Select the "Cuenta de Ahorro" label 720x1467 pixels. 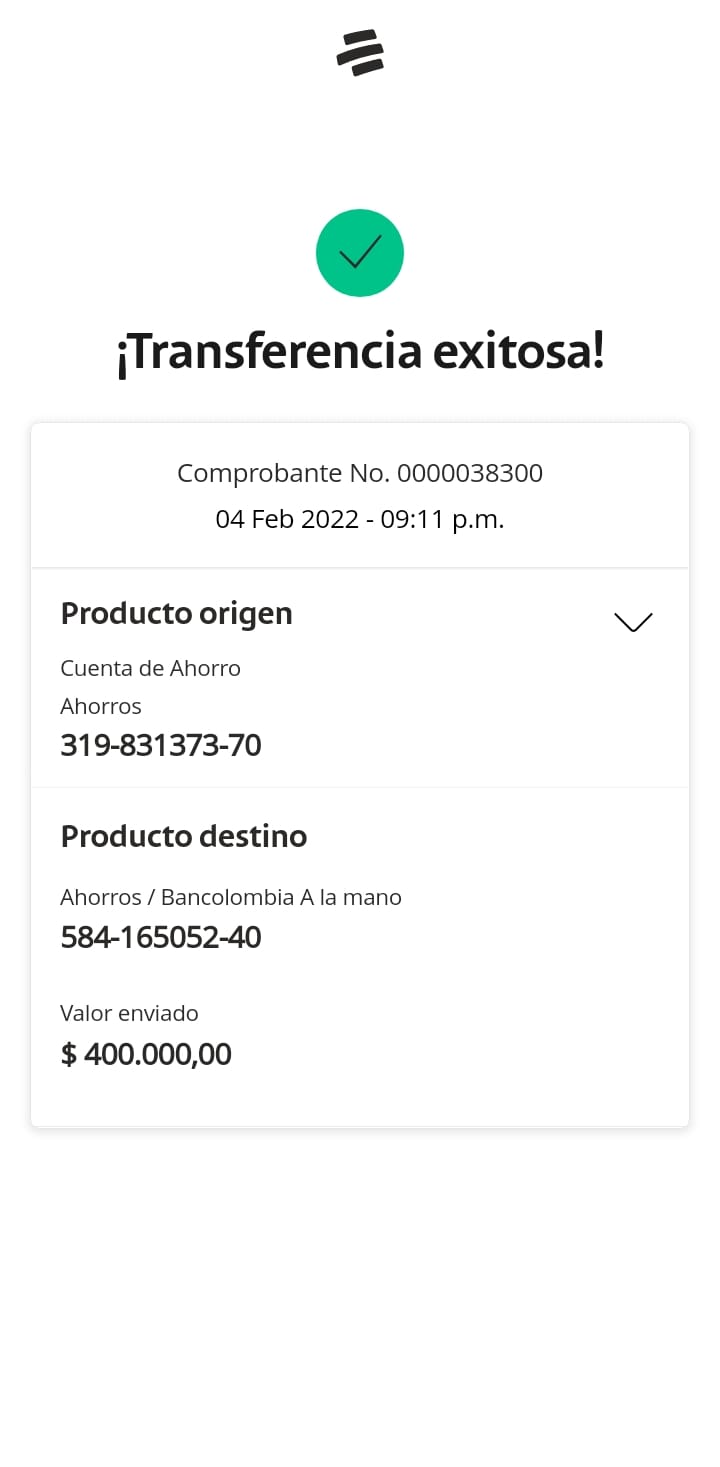(150, 668)
